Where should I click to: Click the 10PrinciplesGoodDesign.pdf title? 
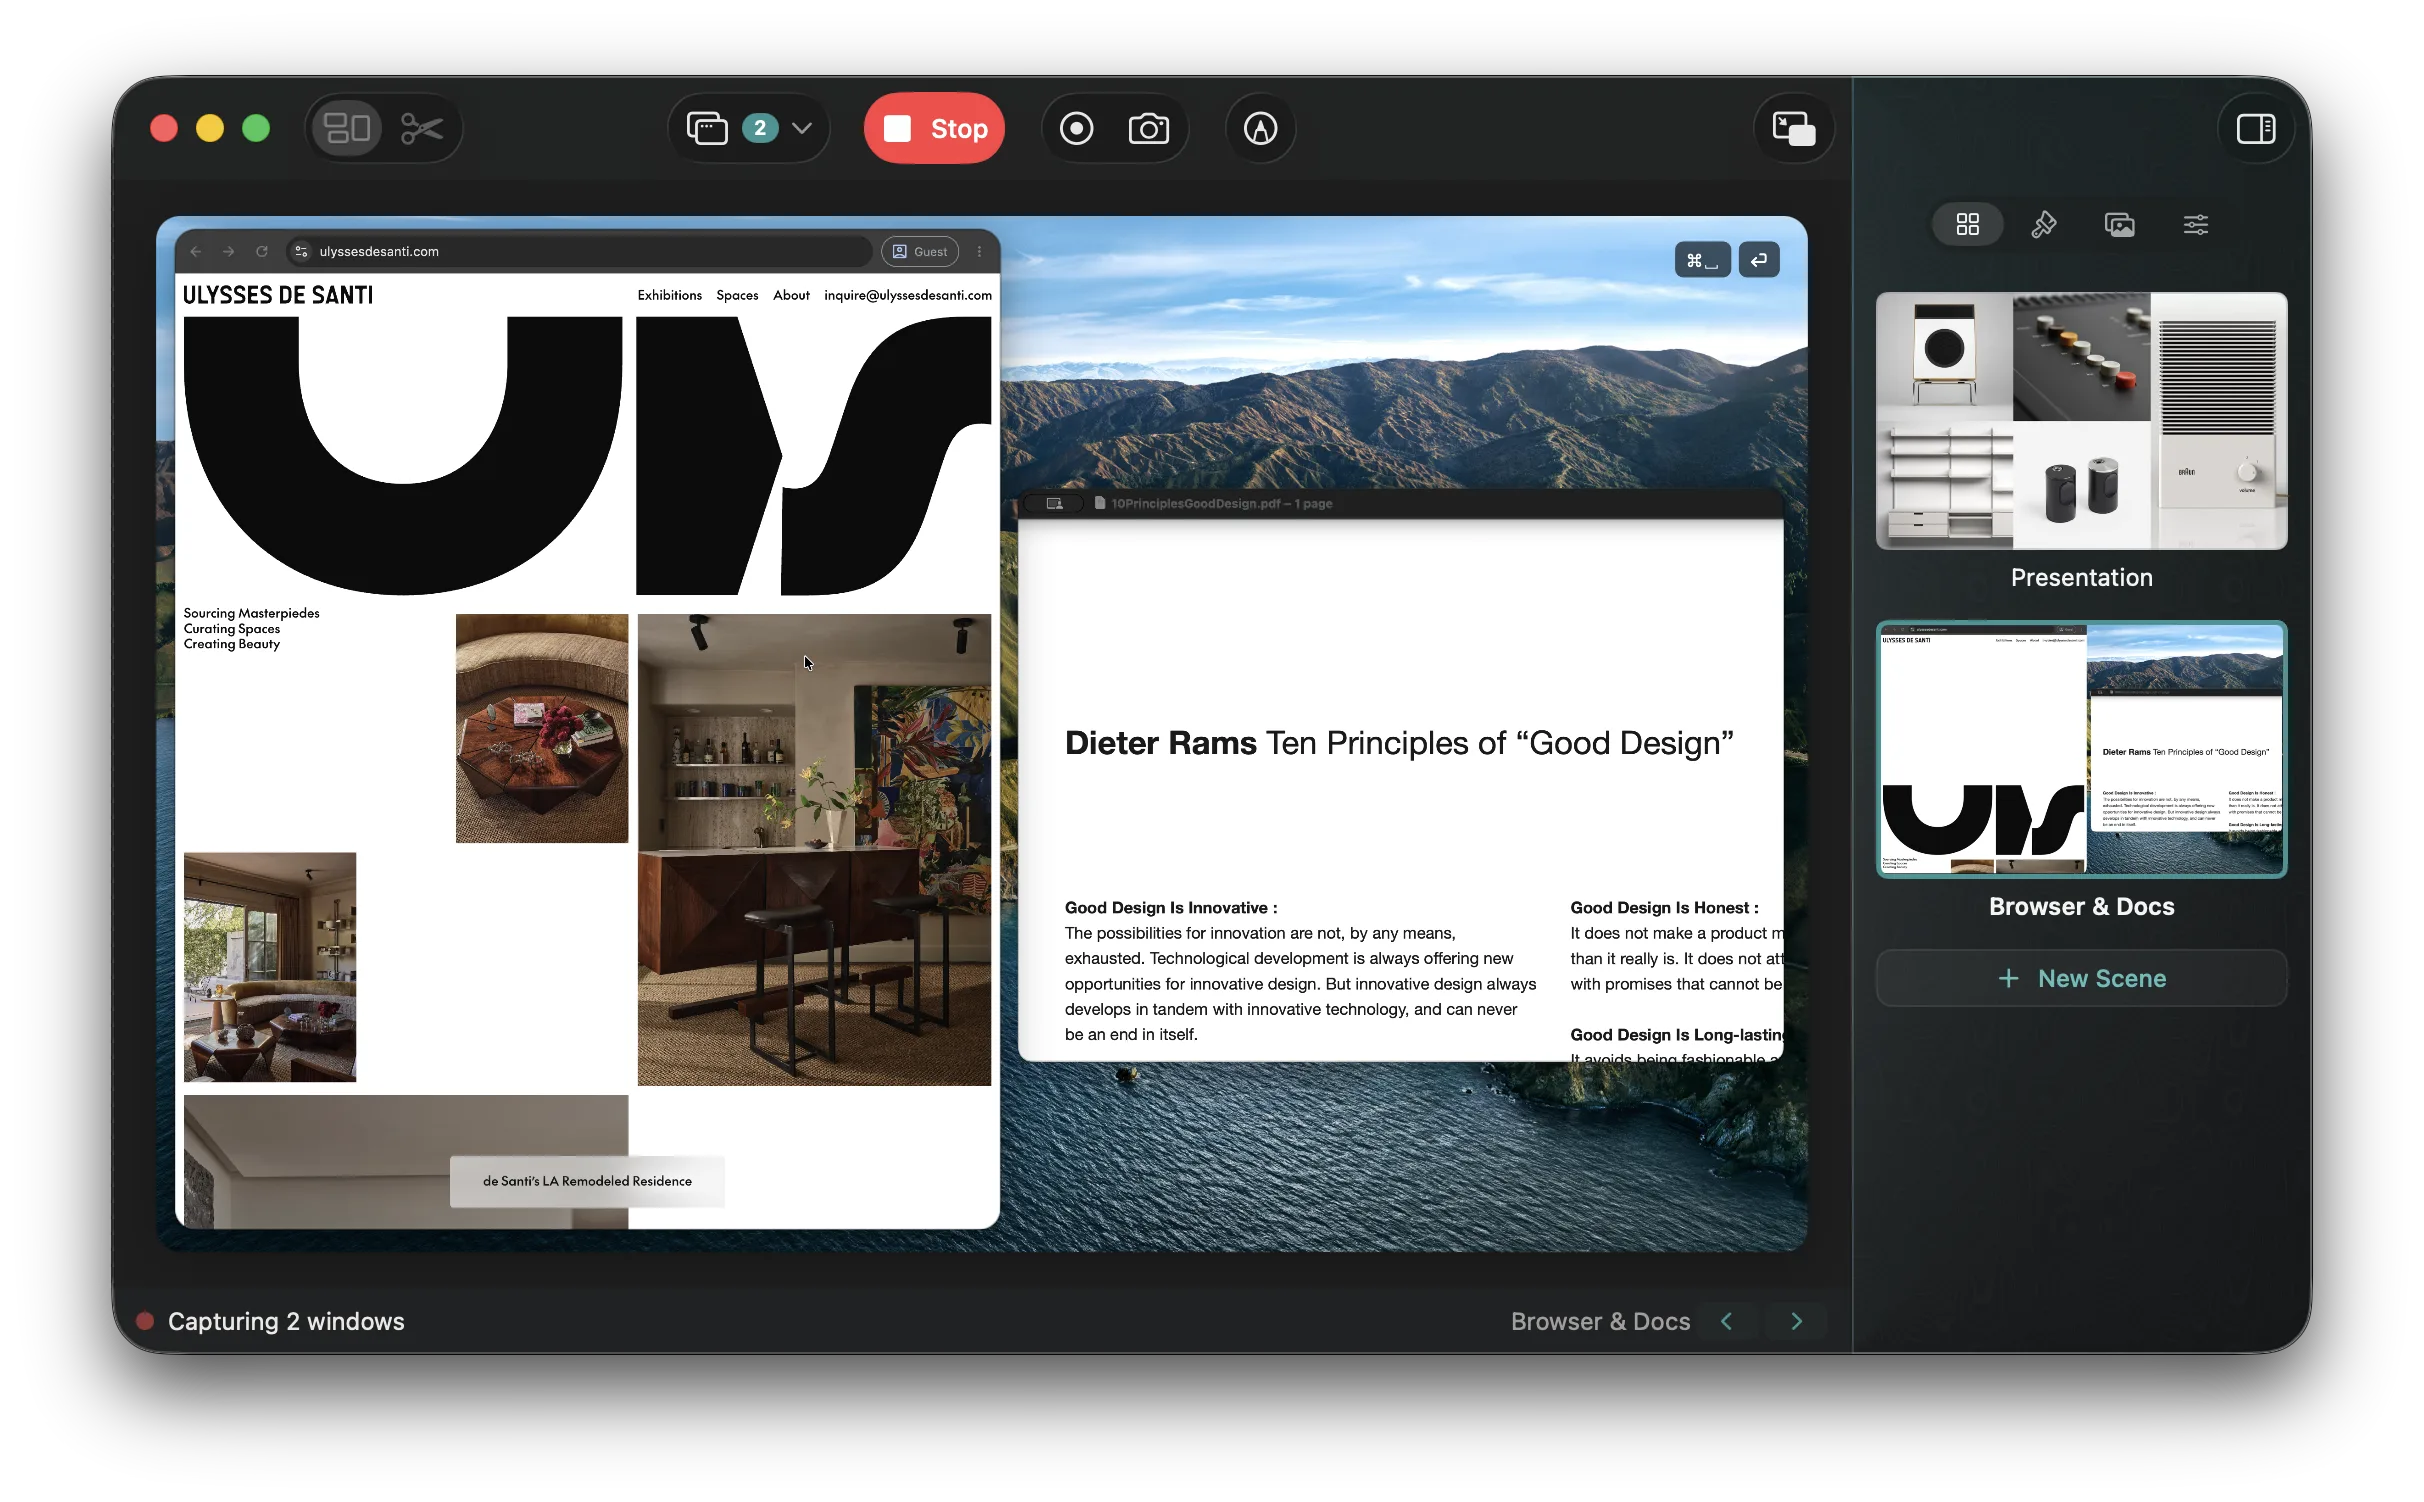pos(1221,503)
